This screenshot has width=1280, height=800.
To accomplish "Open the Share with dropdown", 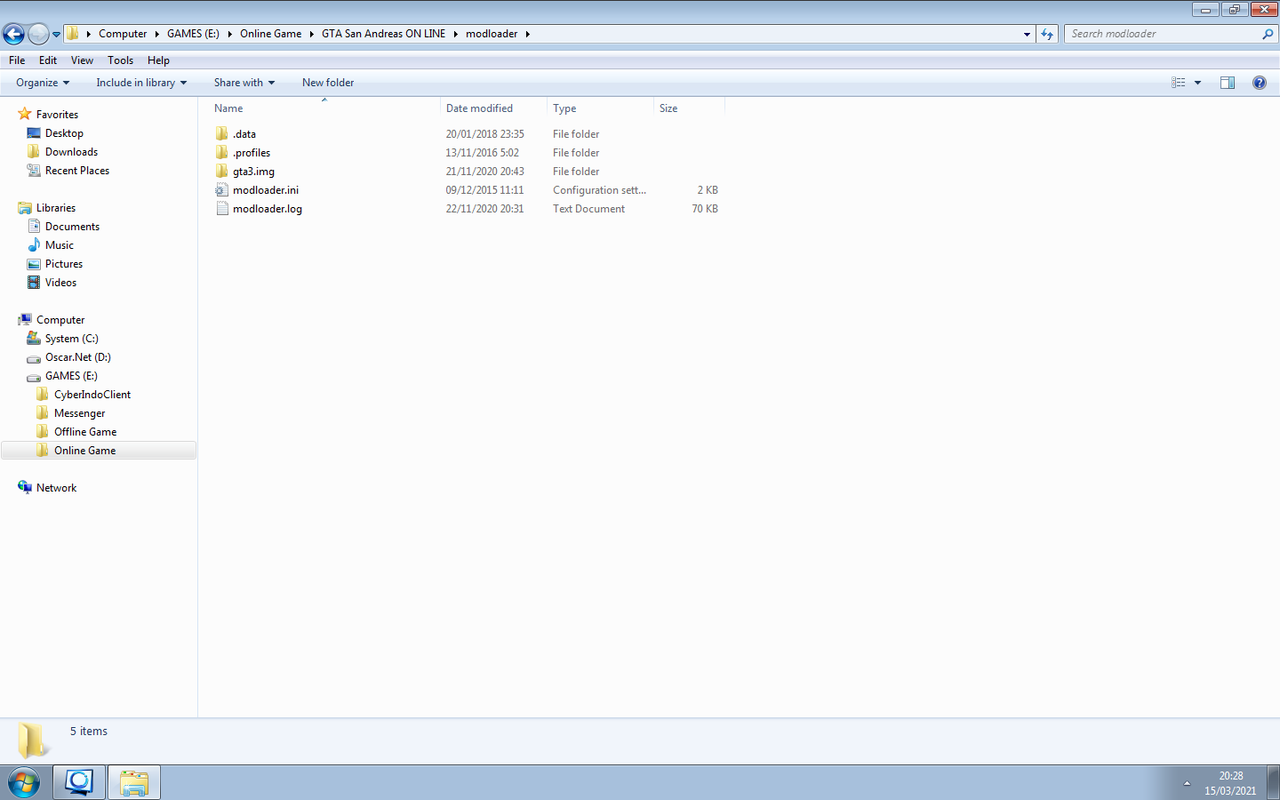I will (244, 83).
